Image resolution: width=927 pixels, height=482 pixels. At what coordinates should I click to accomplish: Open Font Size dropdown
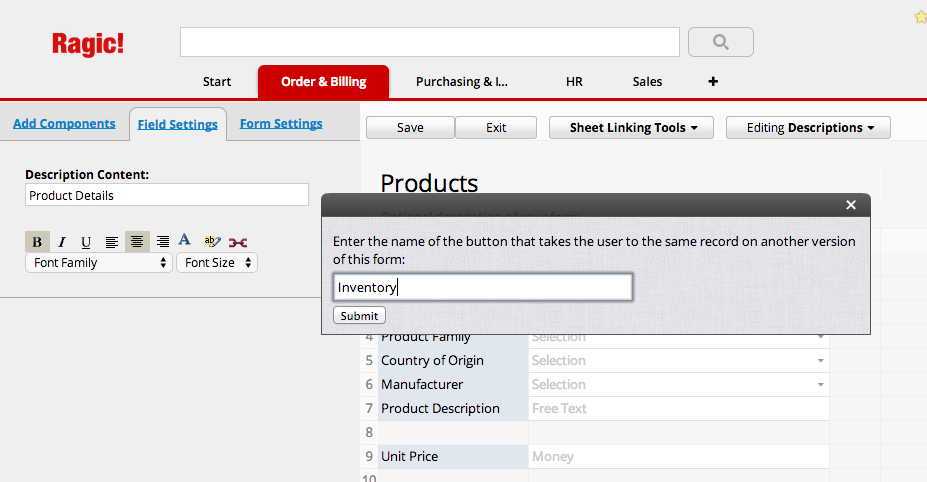(217, 263)
